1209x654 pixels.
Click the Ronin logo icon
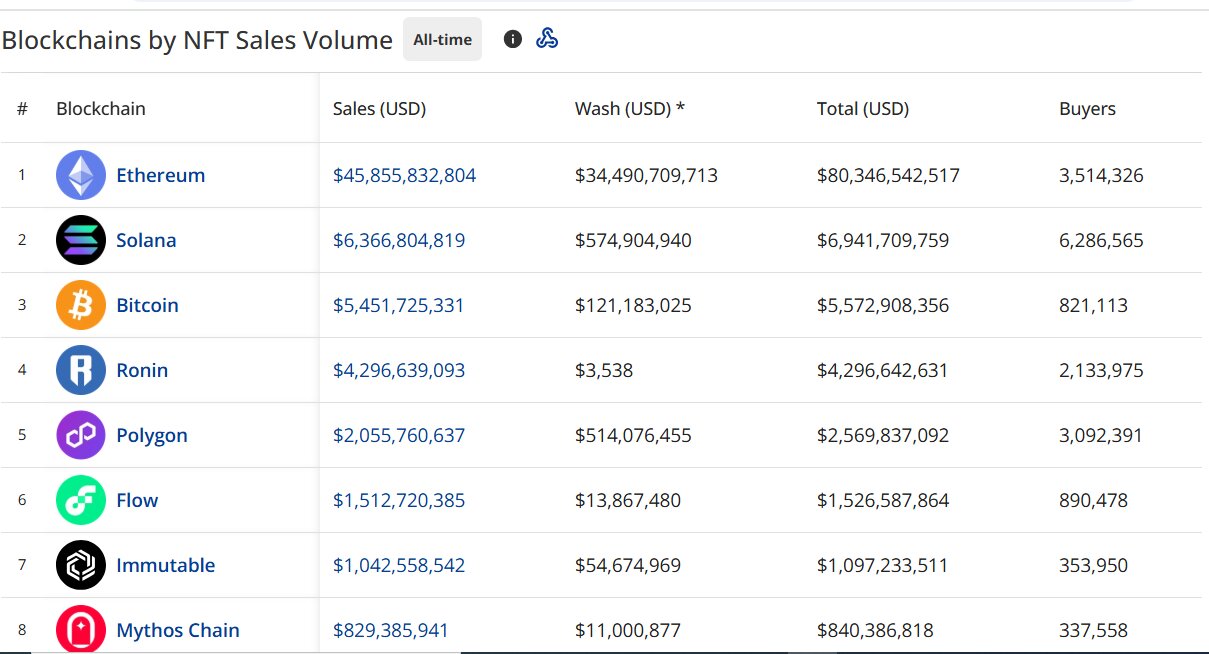[81, 370]
